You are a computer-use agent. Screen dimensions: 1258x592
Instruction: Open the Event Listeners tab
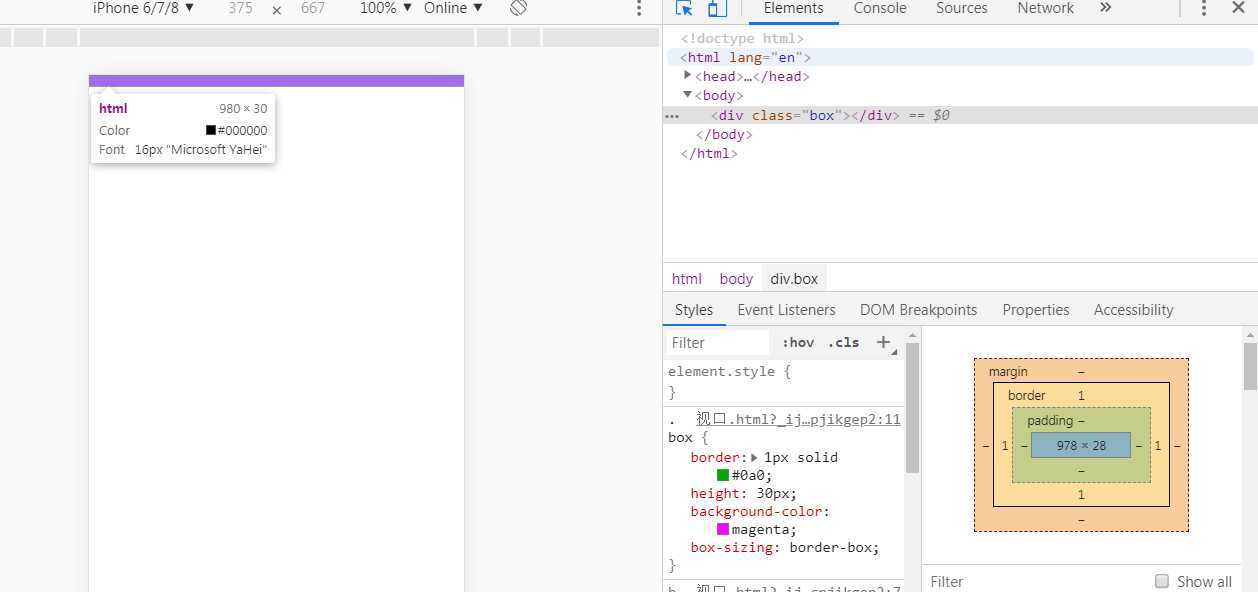(786, 310)
